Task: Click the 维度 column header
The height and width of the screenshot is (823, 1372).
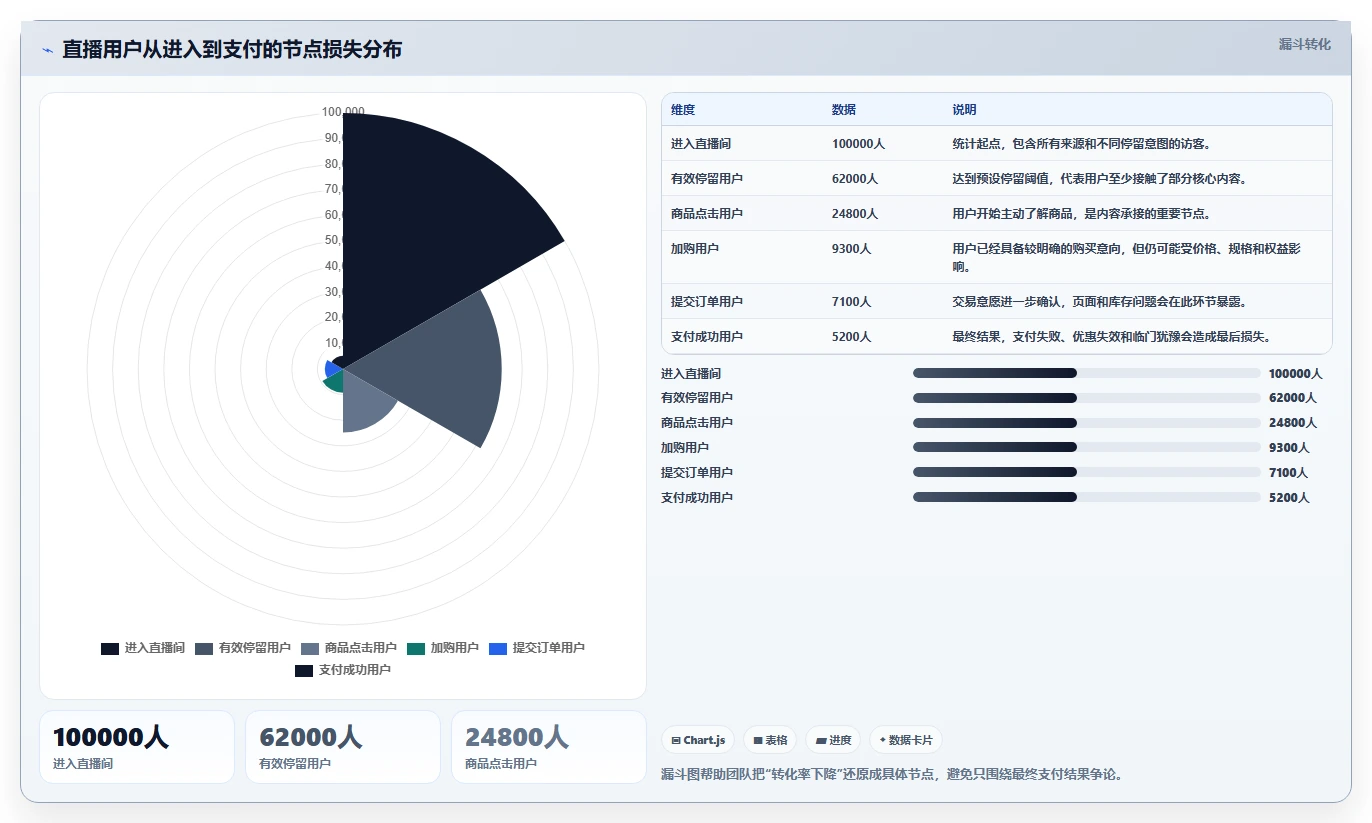Action: (x=683, y=110)
